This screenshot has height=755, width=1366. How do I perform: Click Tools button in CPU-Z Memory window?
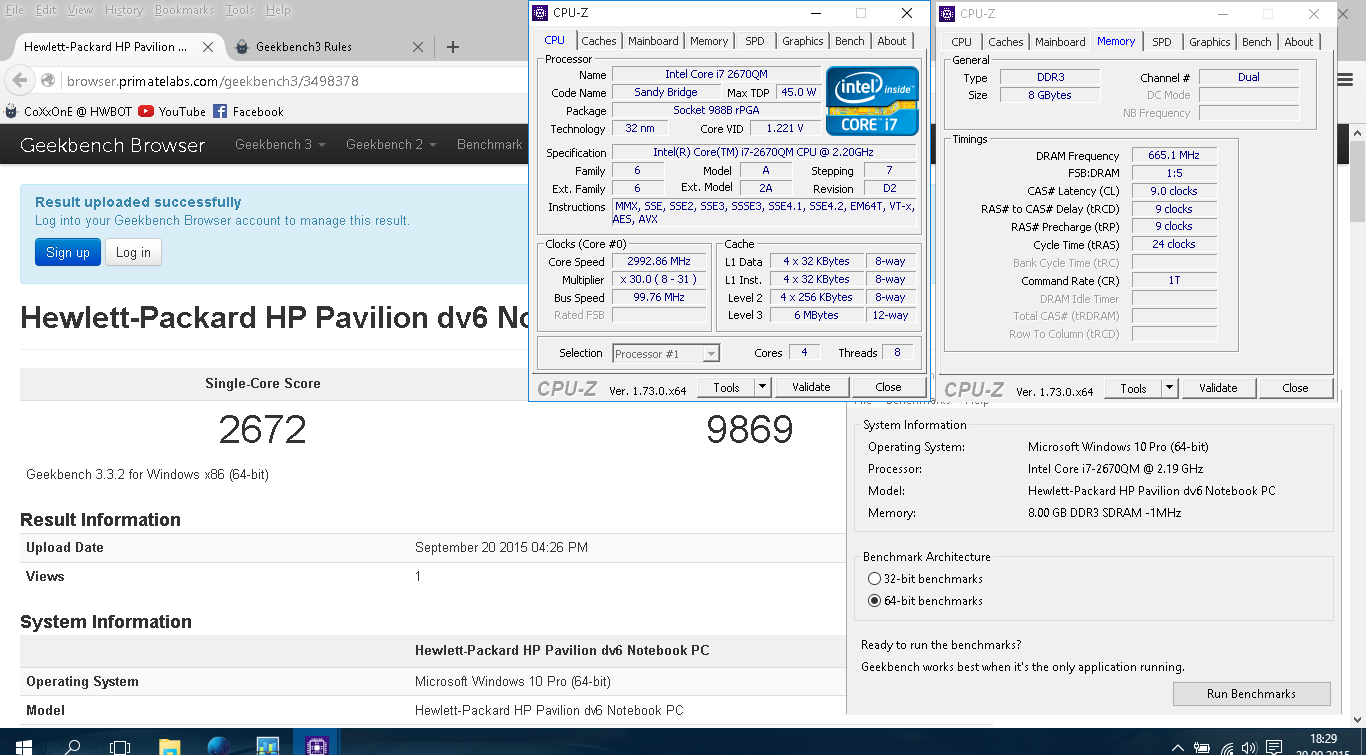pyautogui.click(x=1133, y=388)
